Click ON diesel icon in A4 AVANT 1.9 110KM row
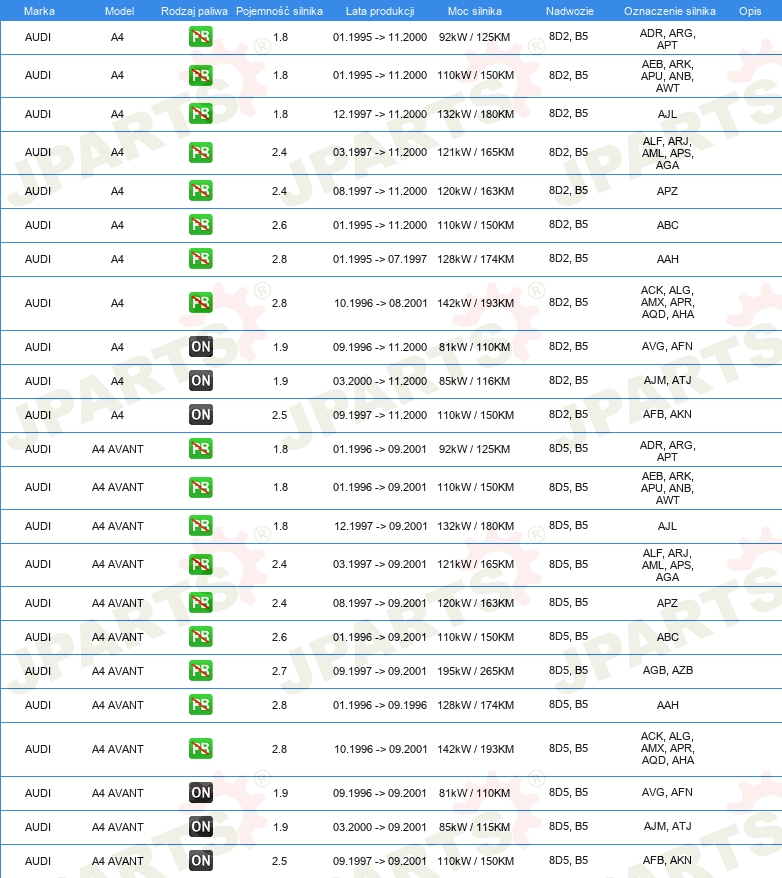 [x=200, y=793]
